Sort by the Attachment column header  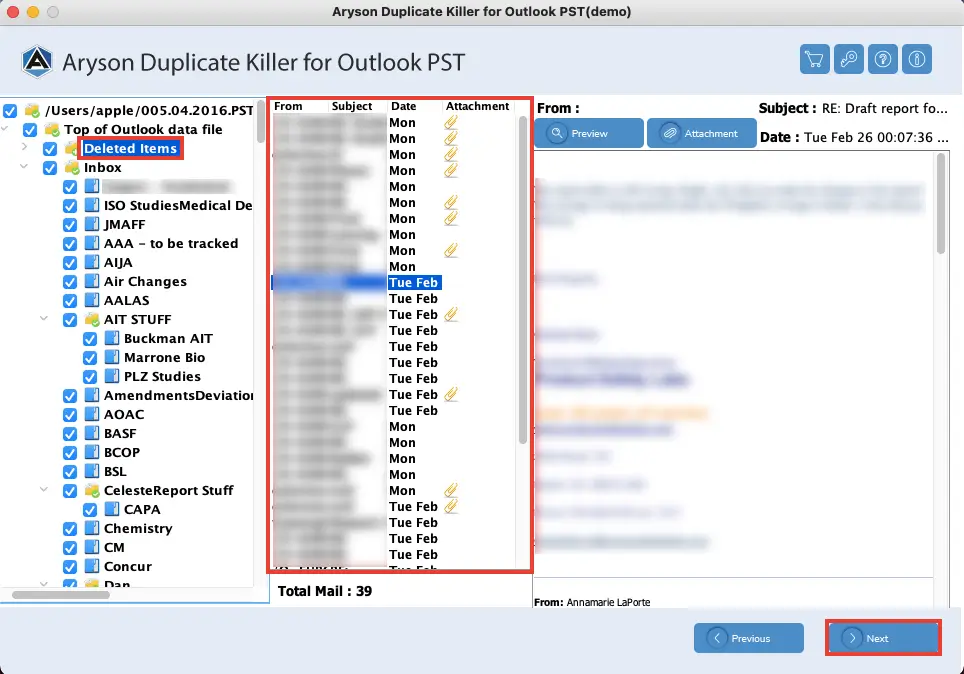[x=478, y=106]
